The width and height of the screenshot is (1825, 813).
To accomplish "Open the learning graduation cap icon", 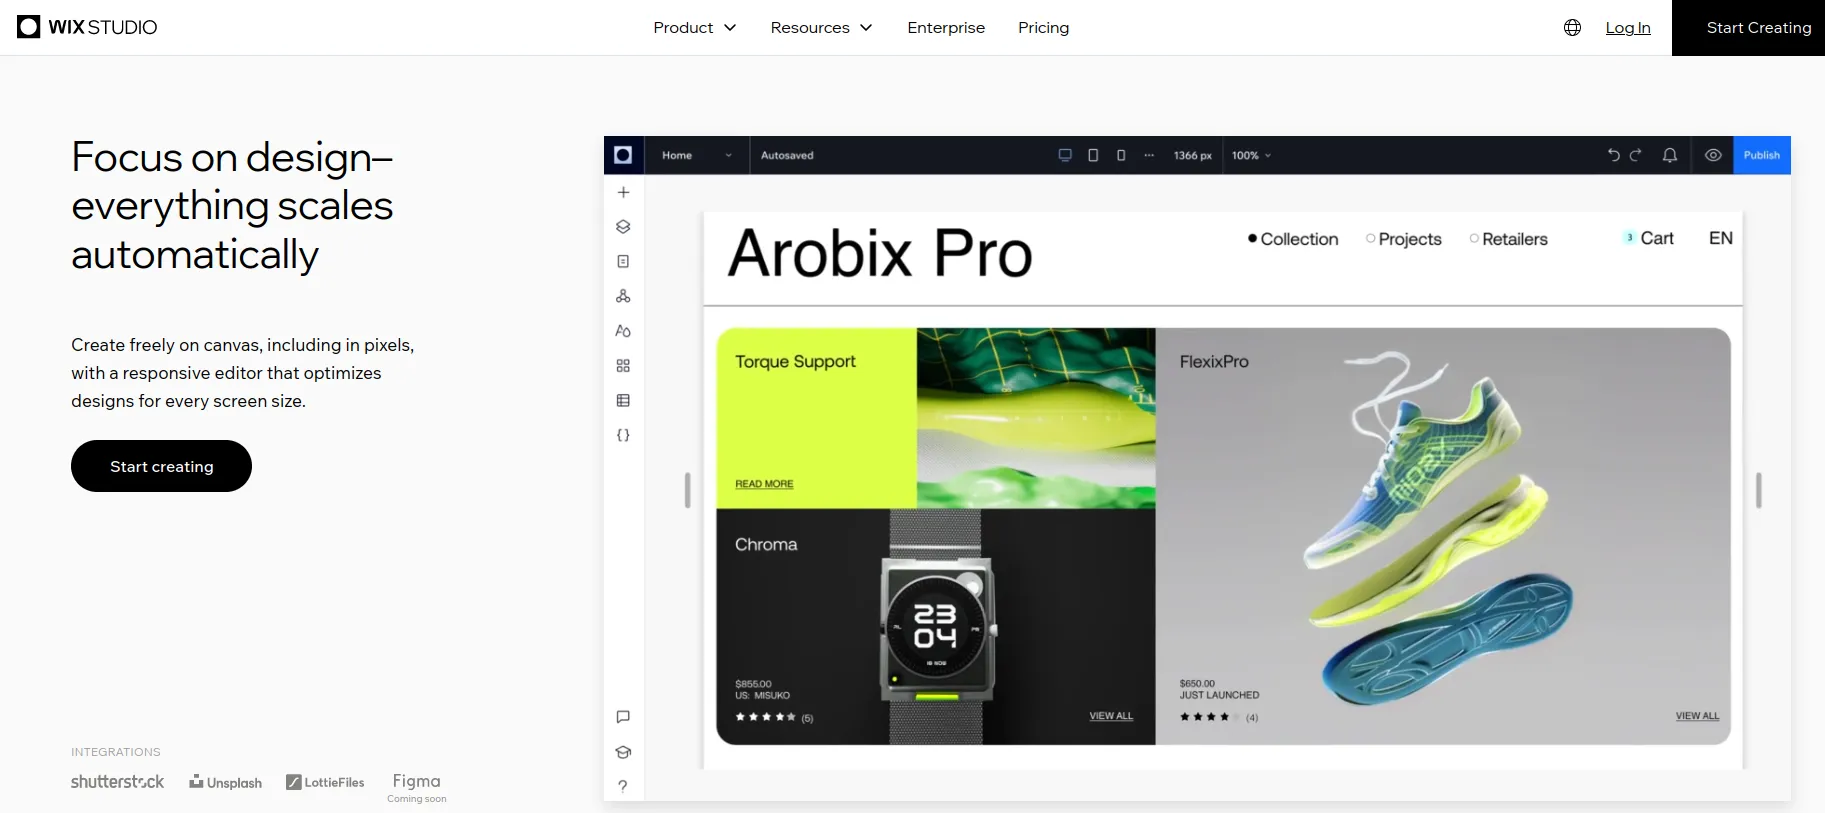I will (623, 752).
